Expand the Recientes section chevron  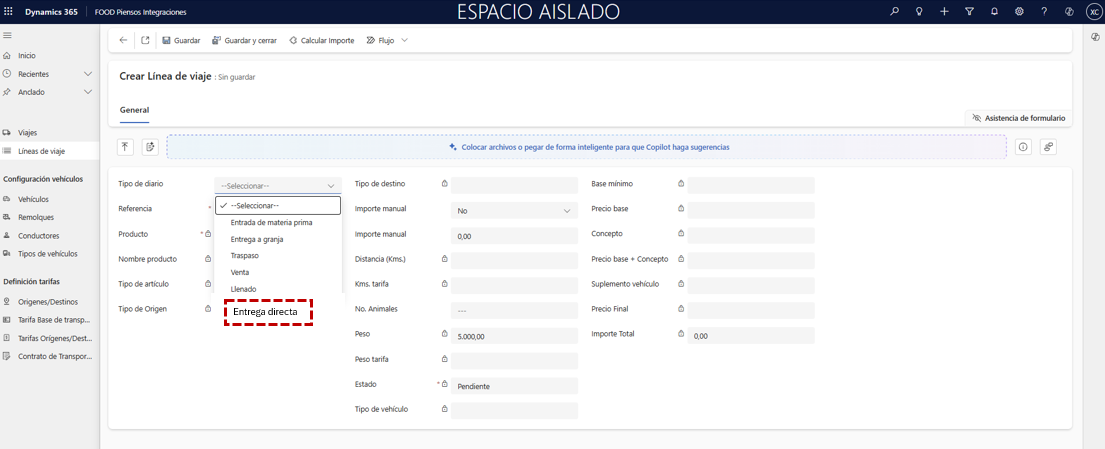pyautogui.click(x=88, y=74)
